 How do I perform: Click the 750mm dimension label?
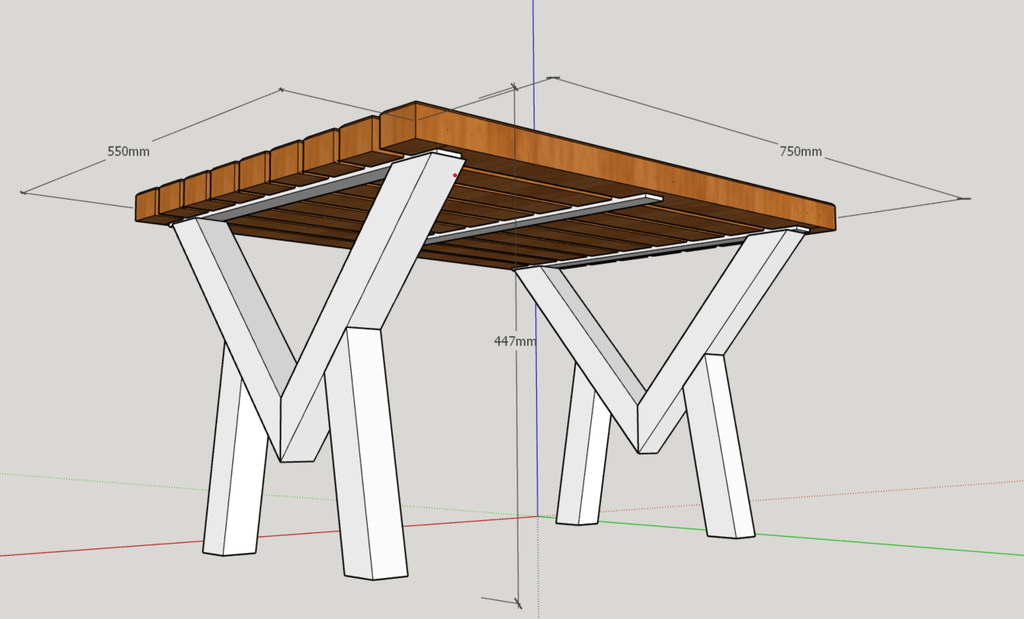click(x=801, y=151)
